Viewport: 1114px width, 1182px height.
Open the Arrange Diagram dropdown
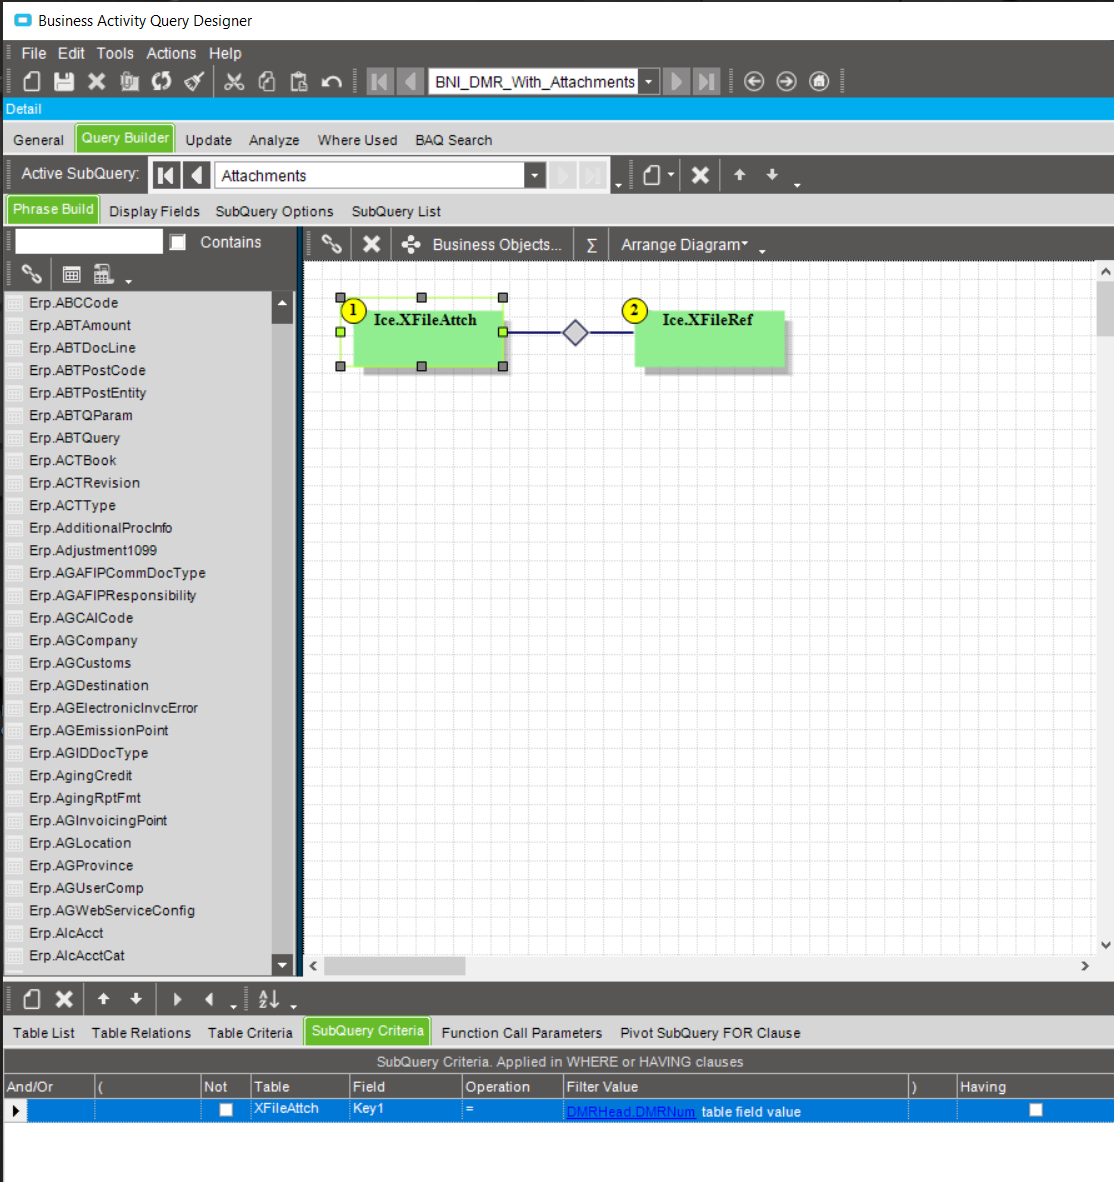pyautogui.click(x=684, y=244)
